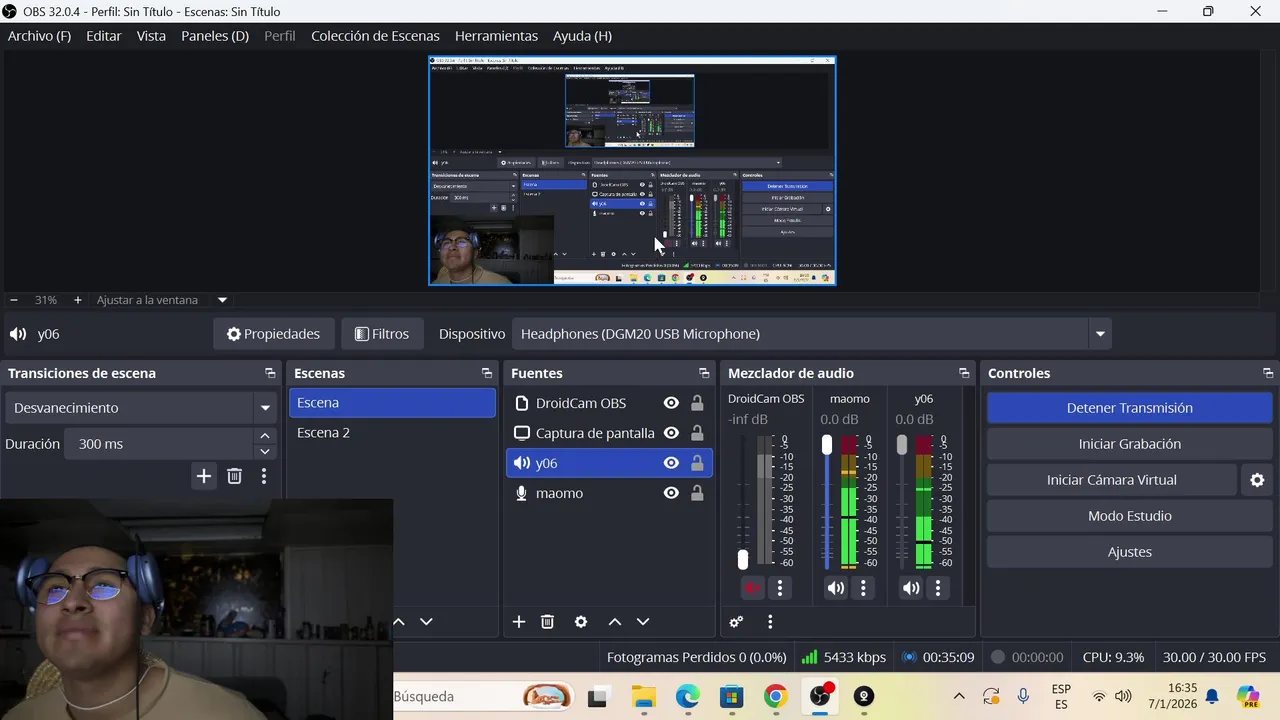Open the Desvanecimiento transition dropdown
1280x720 pixels.
tap(141, 408)
